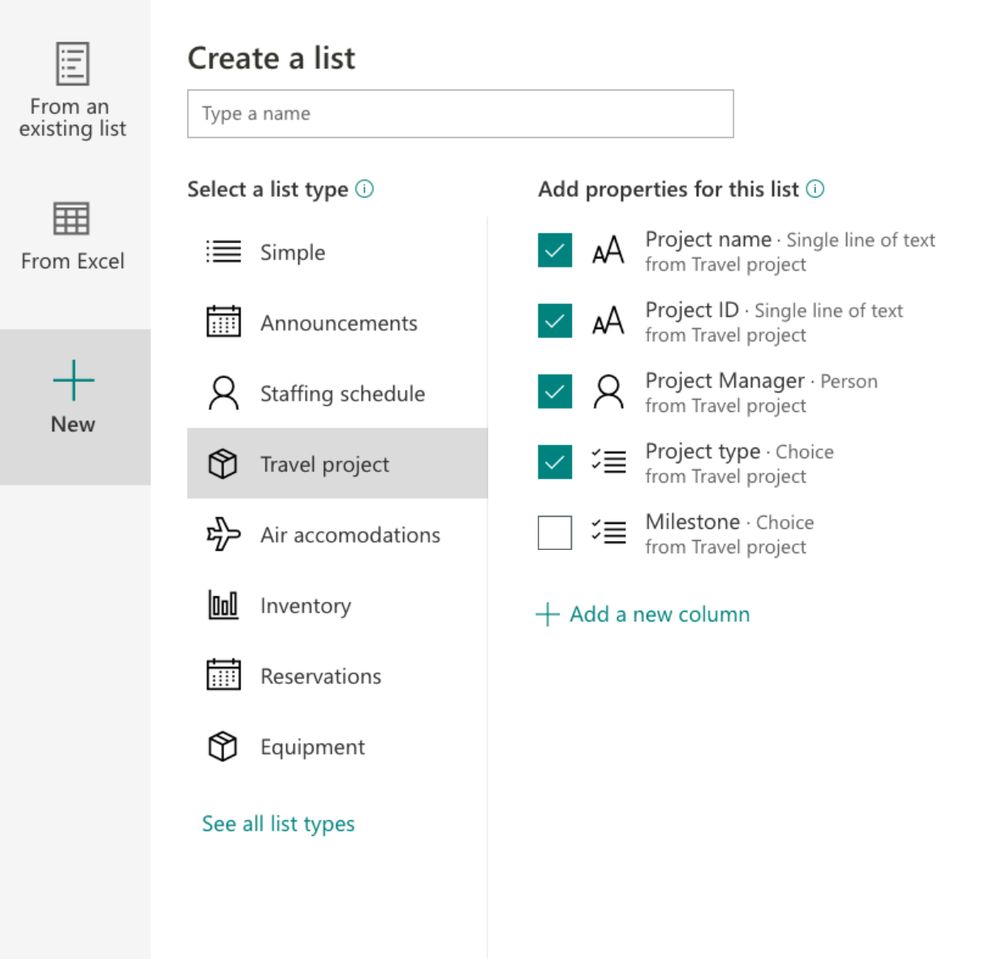
Task: Check the Milestone property checkbox
Action: [554, 533]
